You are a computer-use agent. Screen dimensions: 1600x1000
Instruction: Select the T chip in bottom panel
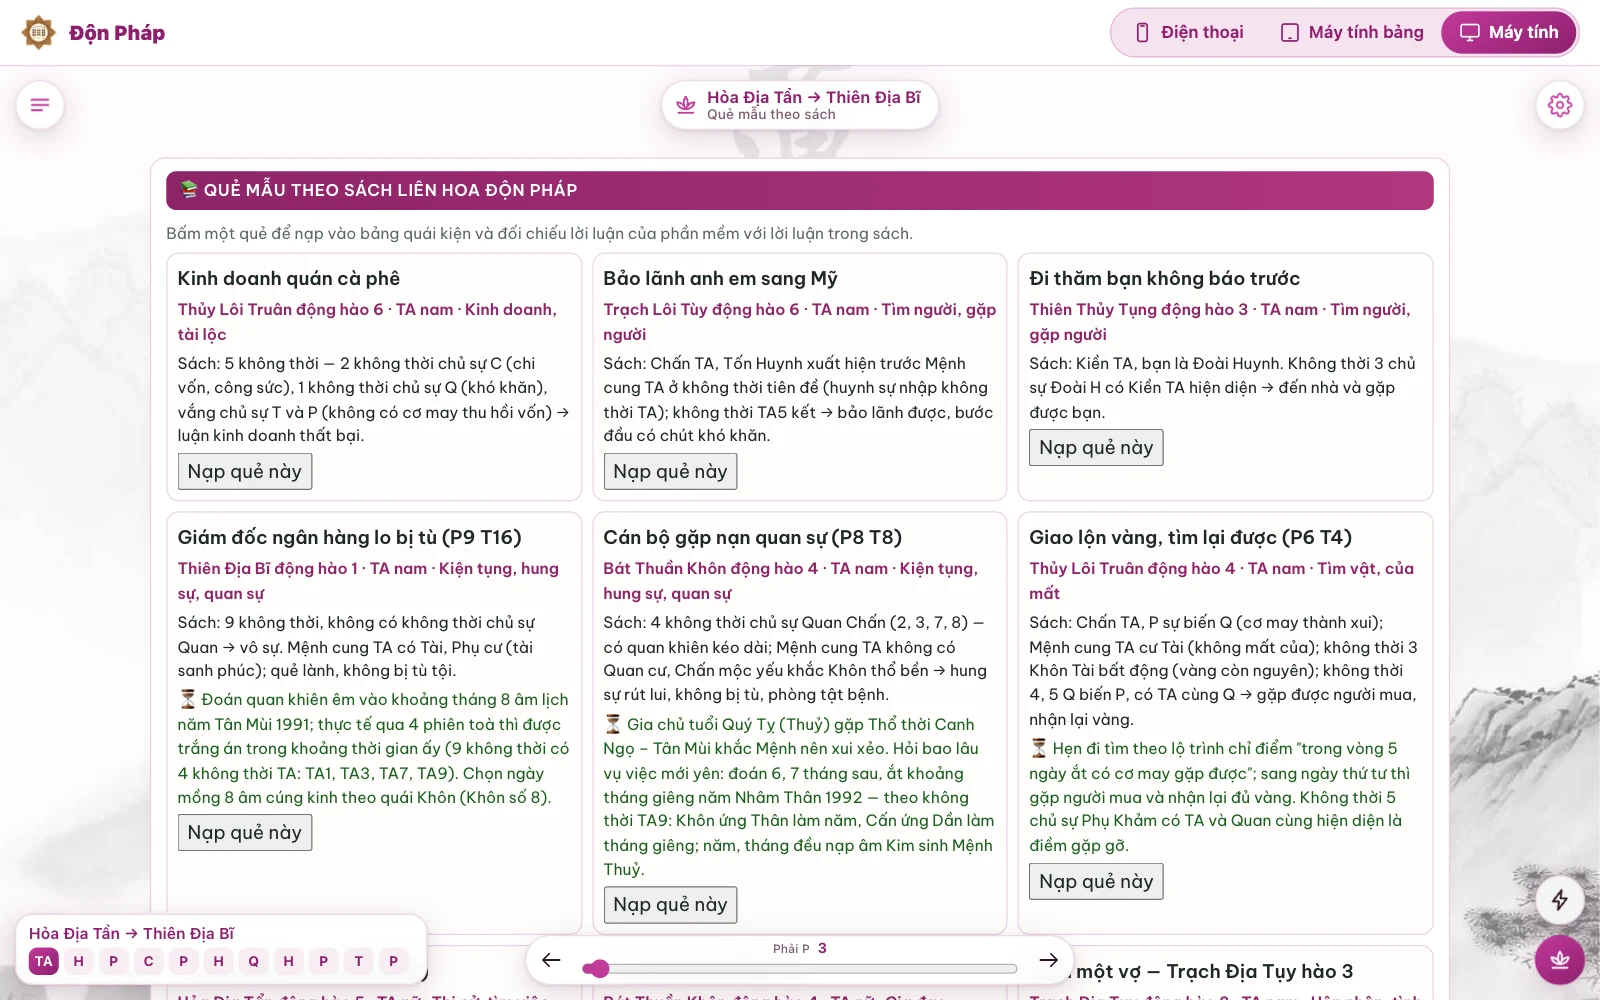click(359, 961)
